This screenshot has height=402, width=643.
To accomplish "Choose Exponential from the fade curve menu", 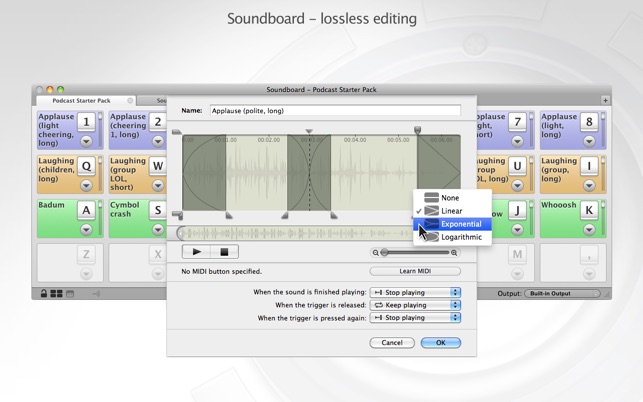I will (452, 224).
